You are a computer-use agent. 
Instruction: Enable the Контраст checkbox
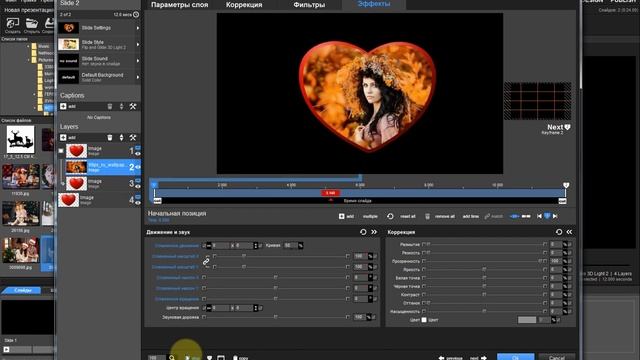point(424,295)
